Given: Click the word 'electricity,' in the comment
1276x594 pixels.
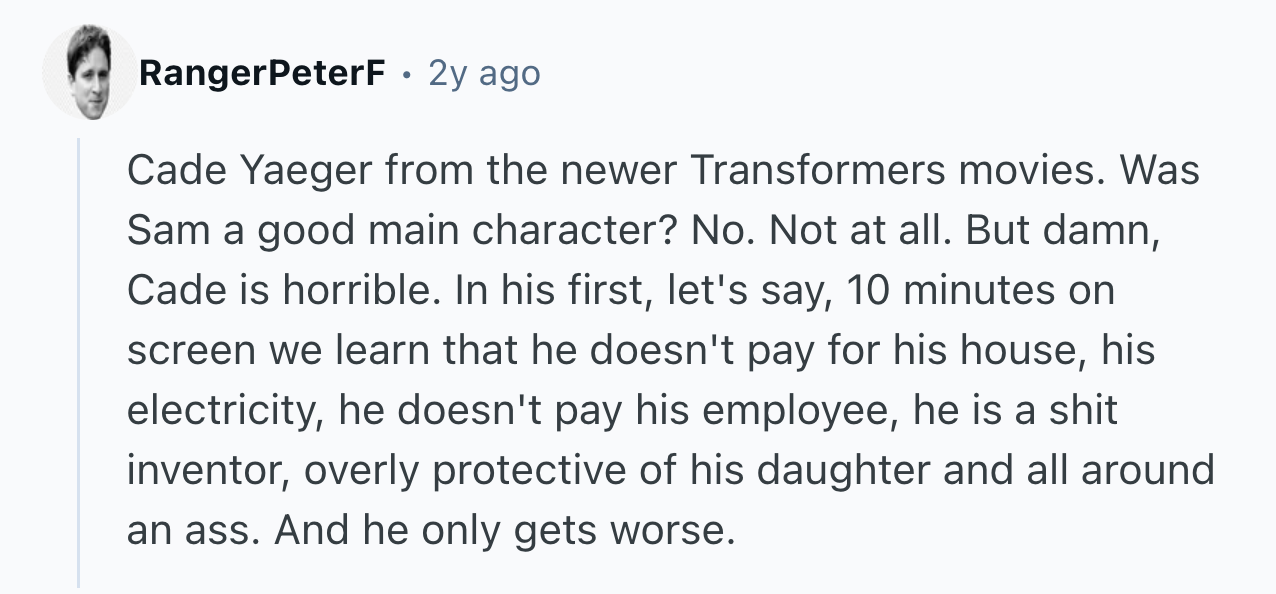Looking at the screenshot, I should tap(226, 413).
